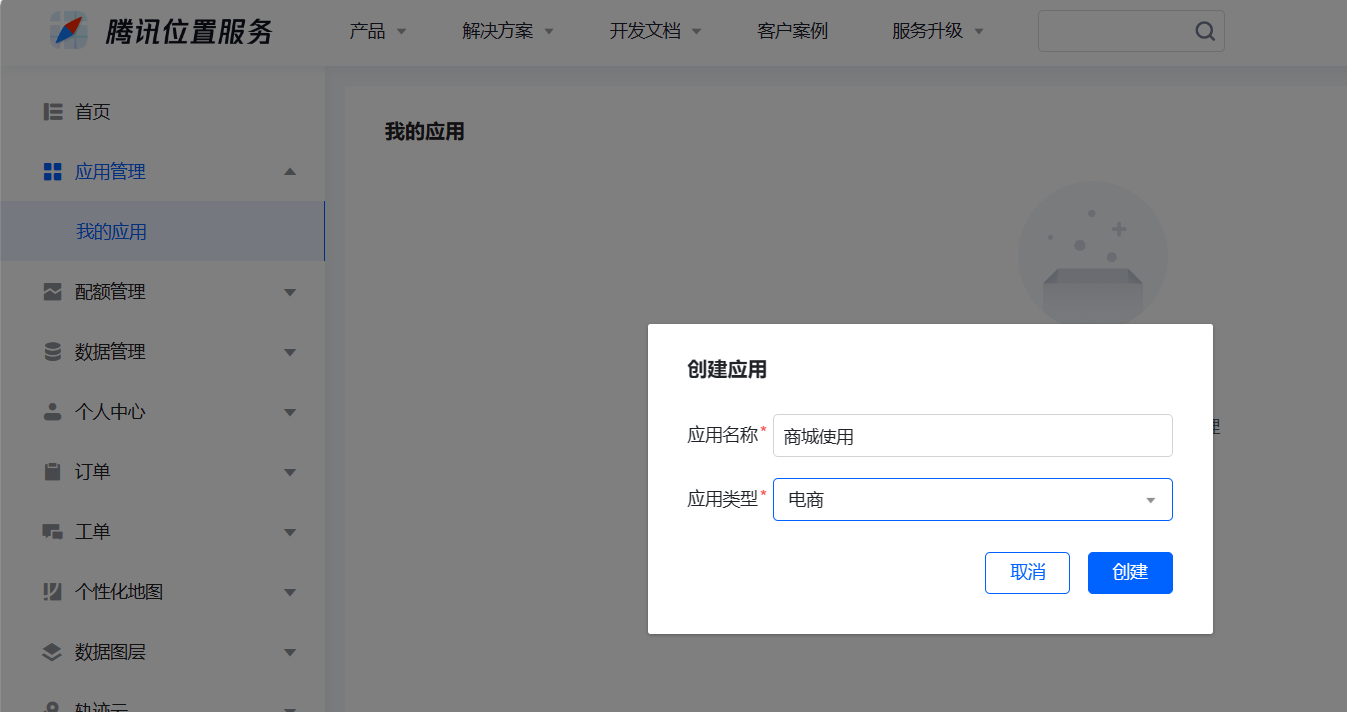Click the Tencent Location Service compass logo
This screenshot has height=712, width=1347.
tap(70, 30)
